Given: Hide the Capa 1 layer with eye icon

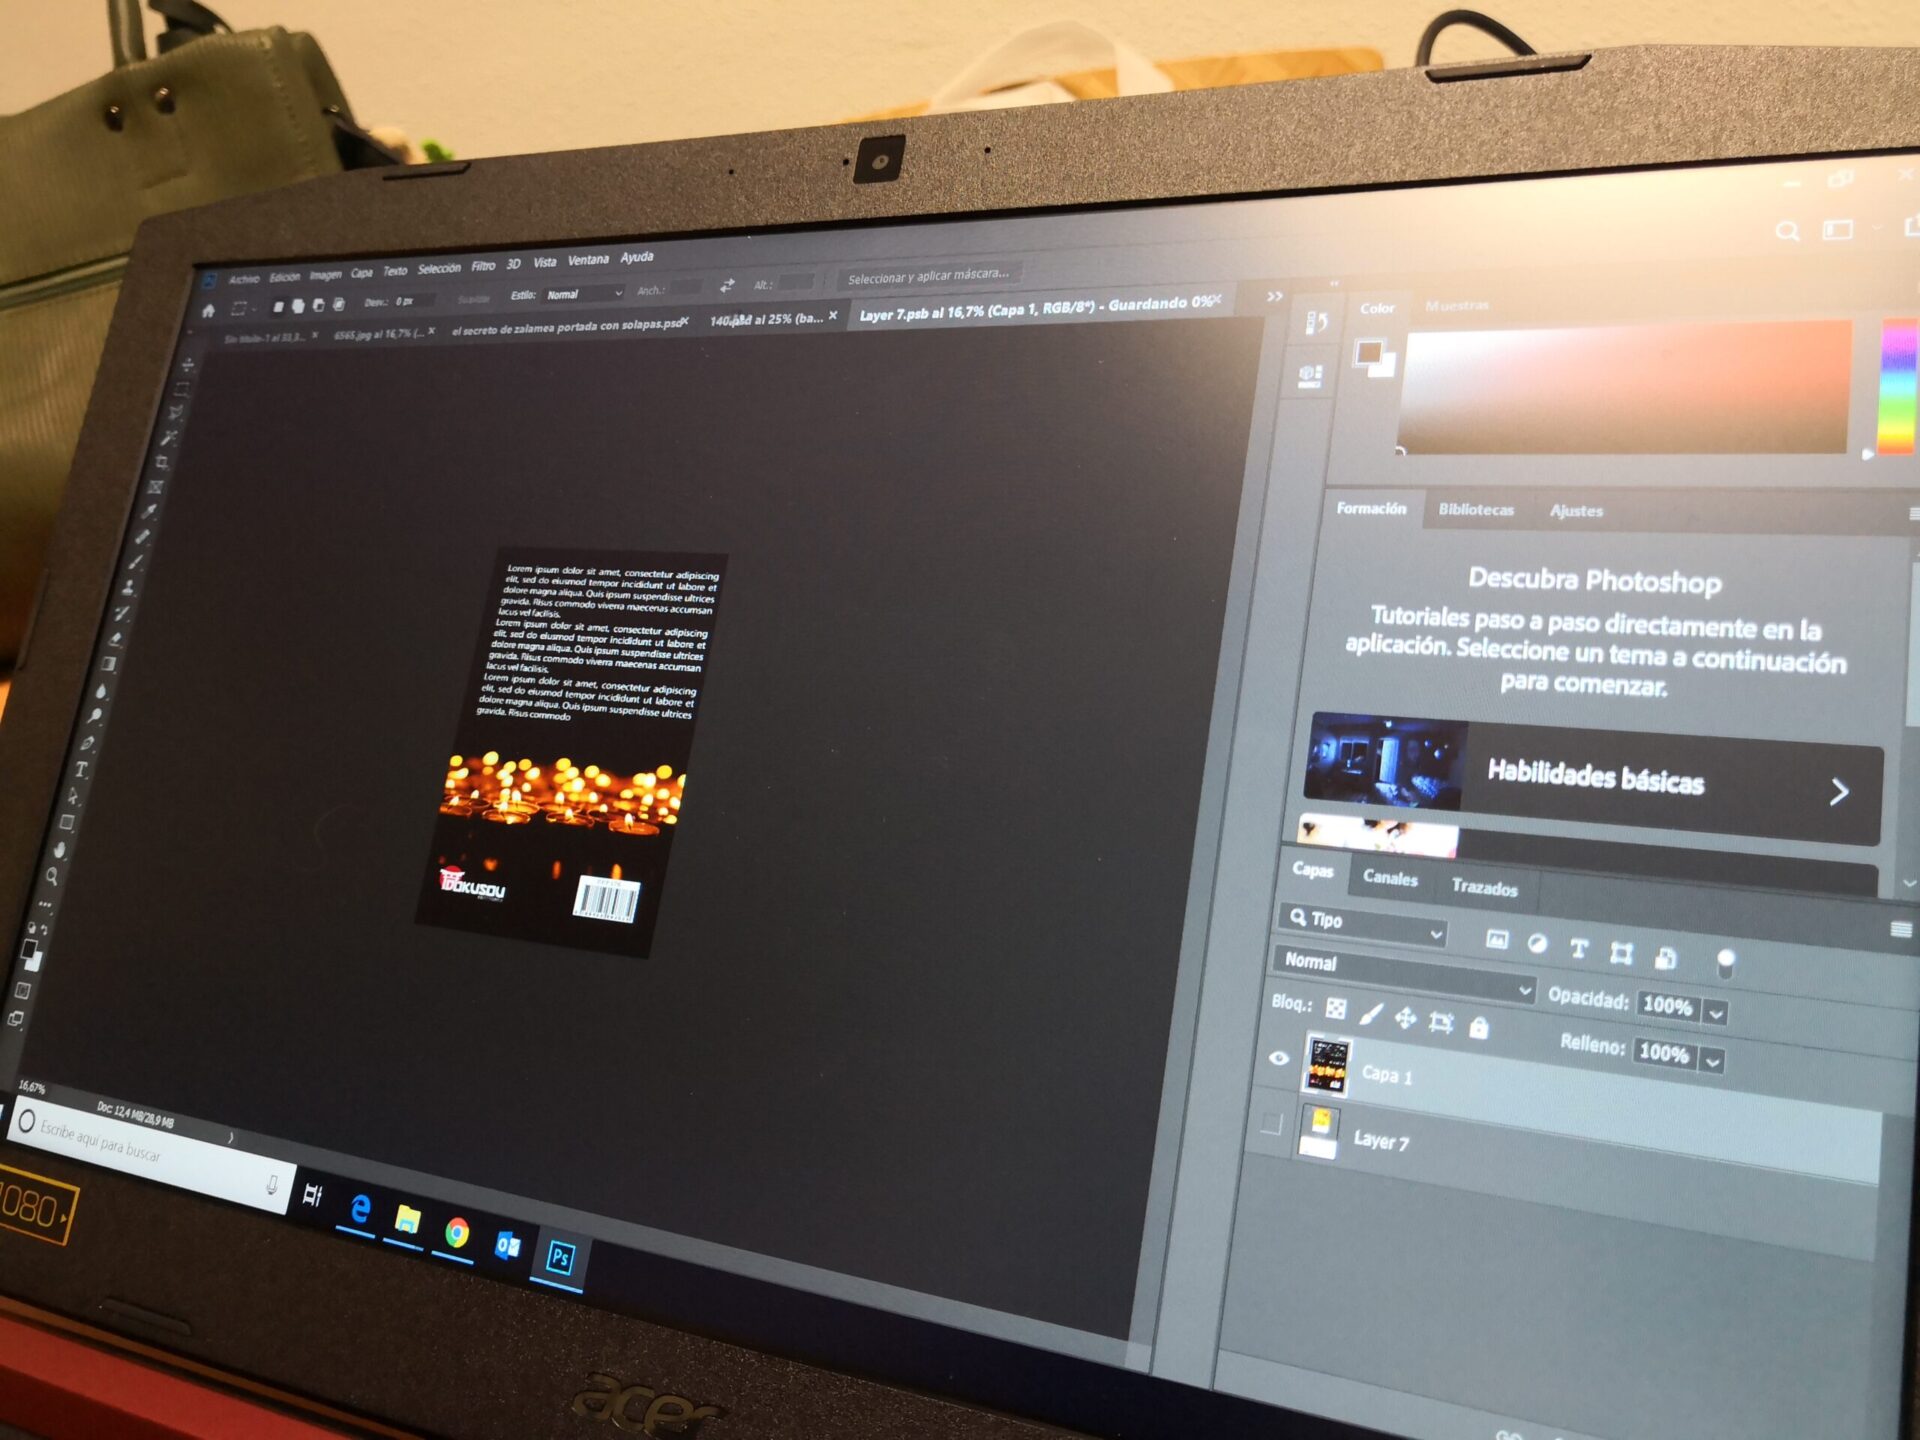Looking at the screenshot, I should pos(1279,1058).
